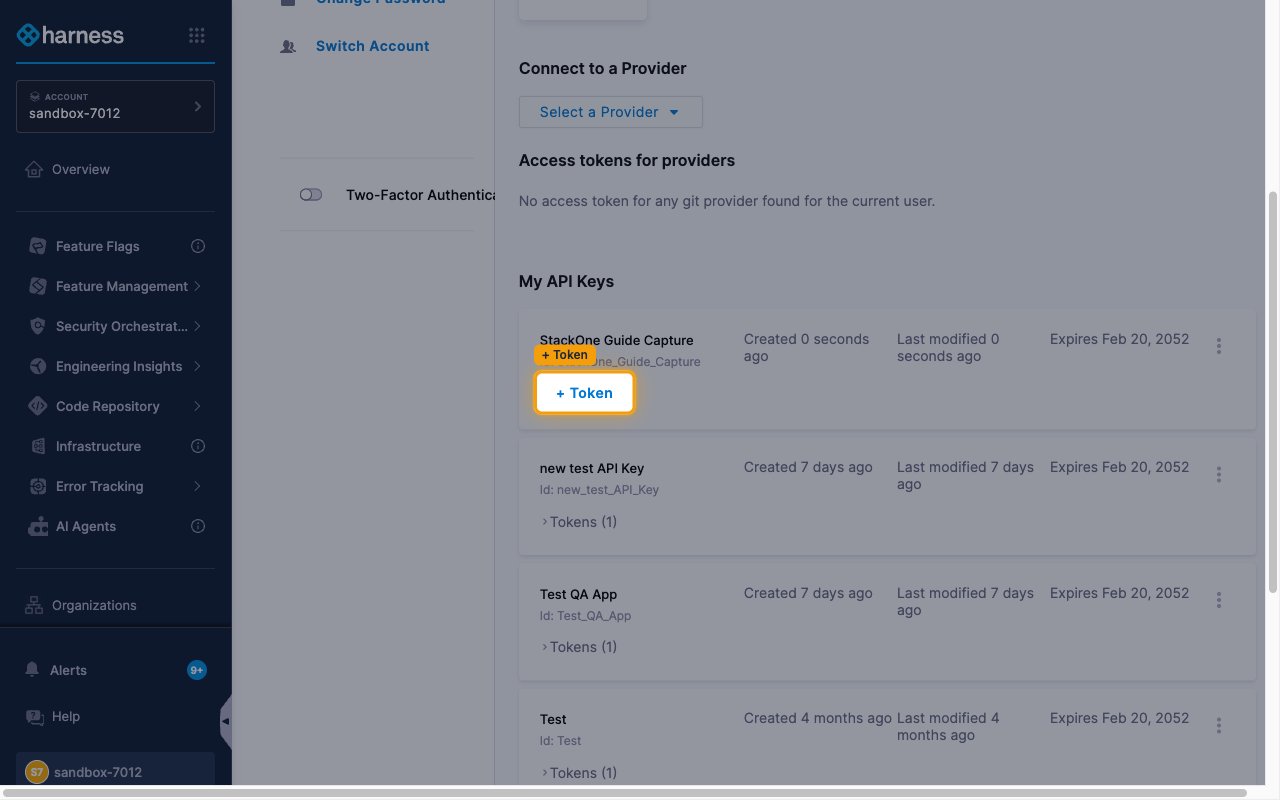This screenshot has height=800, width=1280.
Task: Click the AI Agents robot icon
Action: point(38,526)
